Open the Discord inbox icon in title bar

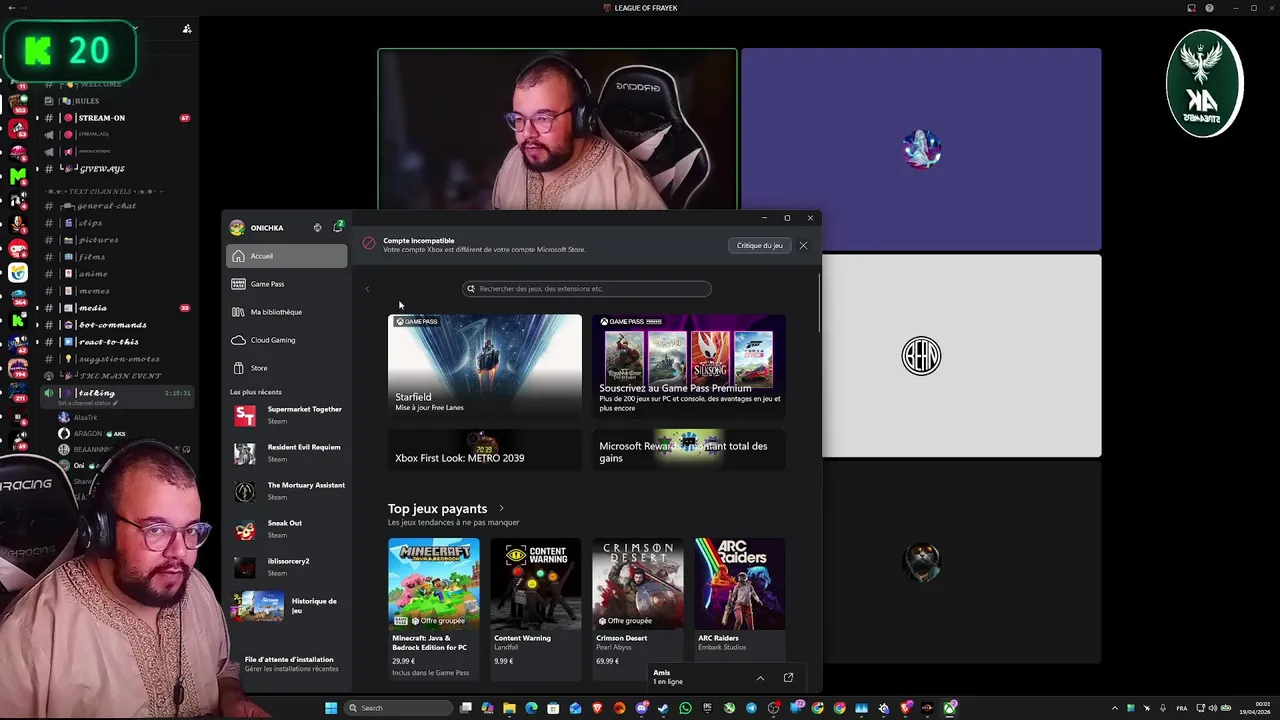click(x=1191, y=8)
